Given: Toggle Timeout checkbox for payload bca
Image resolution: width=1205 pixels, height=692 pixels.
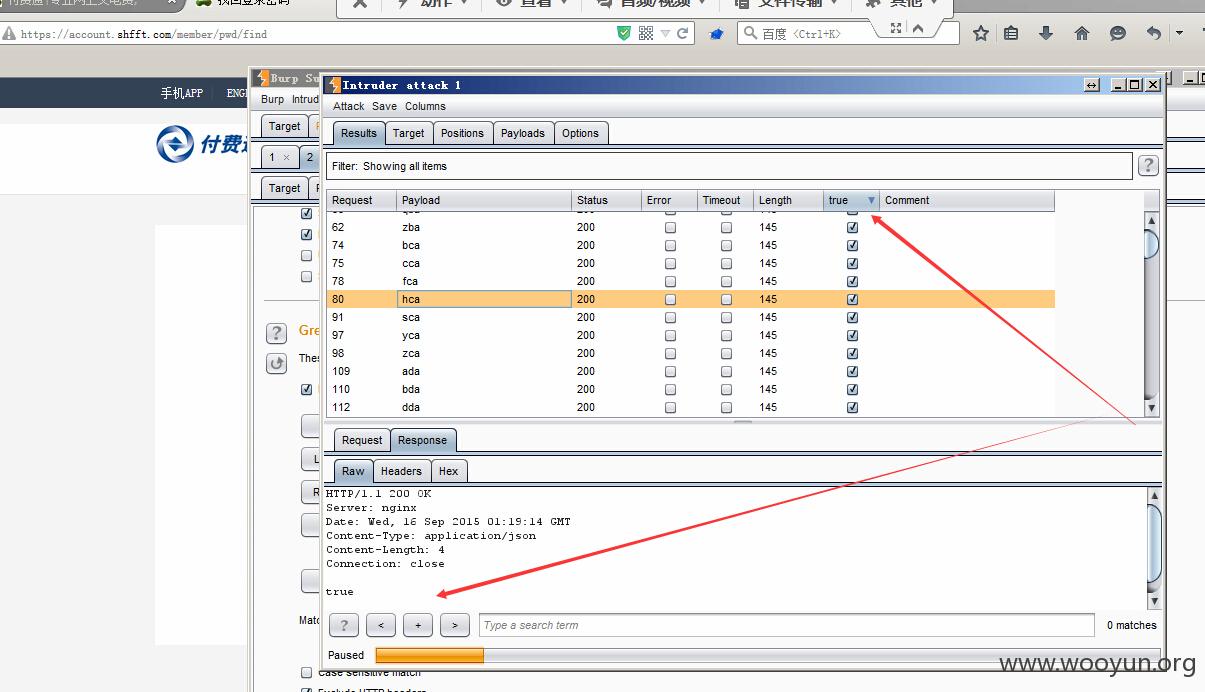Looking at the screenshot, I should [726, 245].
